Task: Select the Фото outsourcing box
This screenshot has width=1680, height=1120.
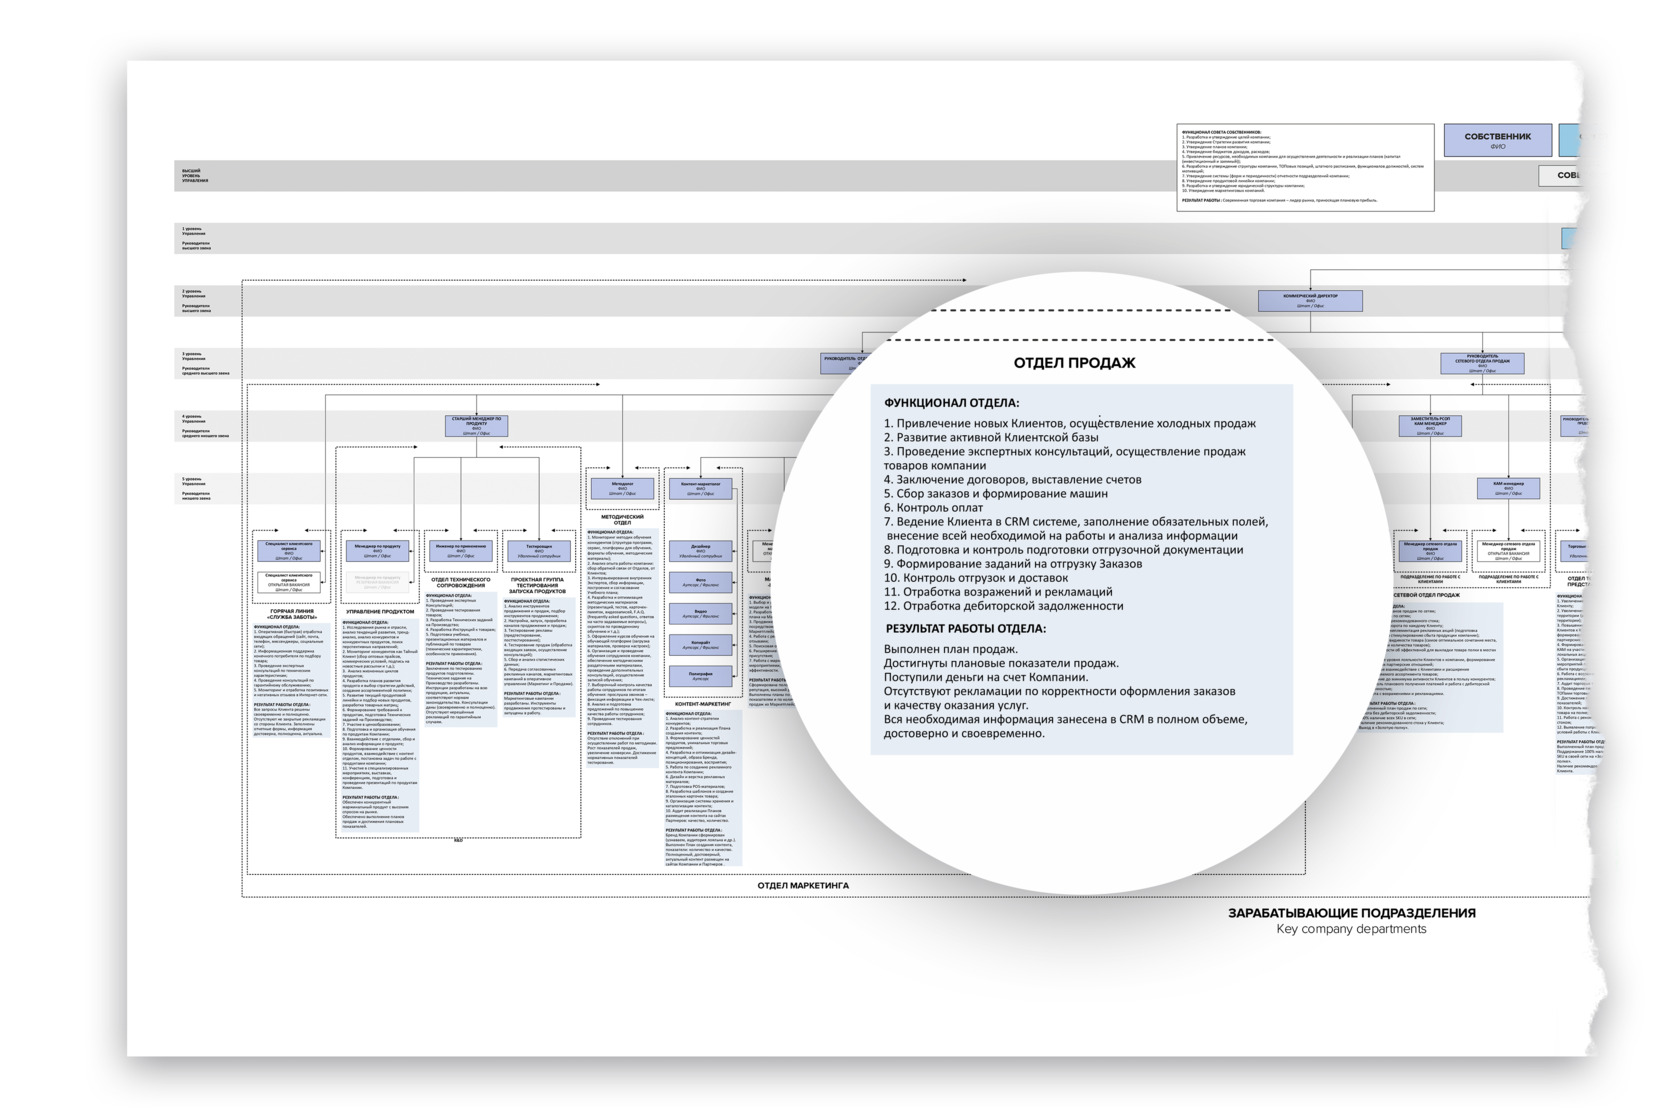Action: click(x=700, y=581)
